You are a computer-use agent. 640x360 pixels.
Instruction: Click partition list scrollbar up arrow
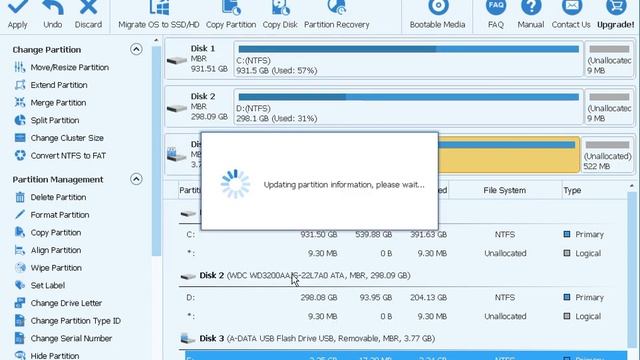pos(631,185)
